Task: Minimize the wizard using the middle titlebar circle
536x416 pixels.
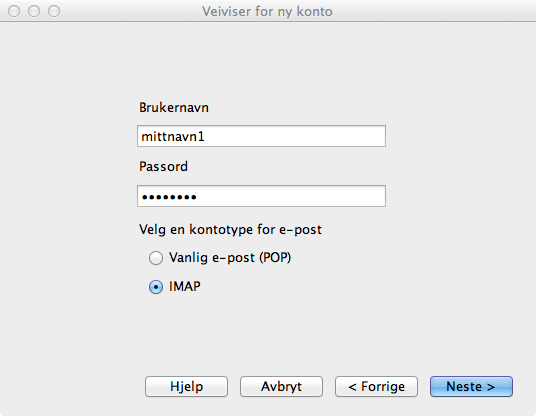Action: pos(34,11)
